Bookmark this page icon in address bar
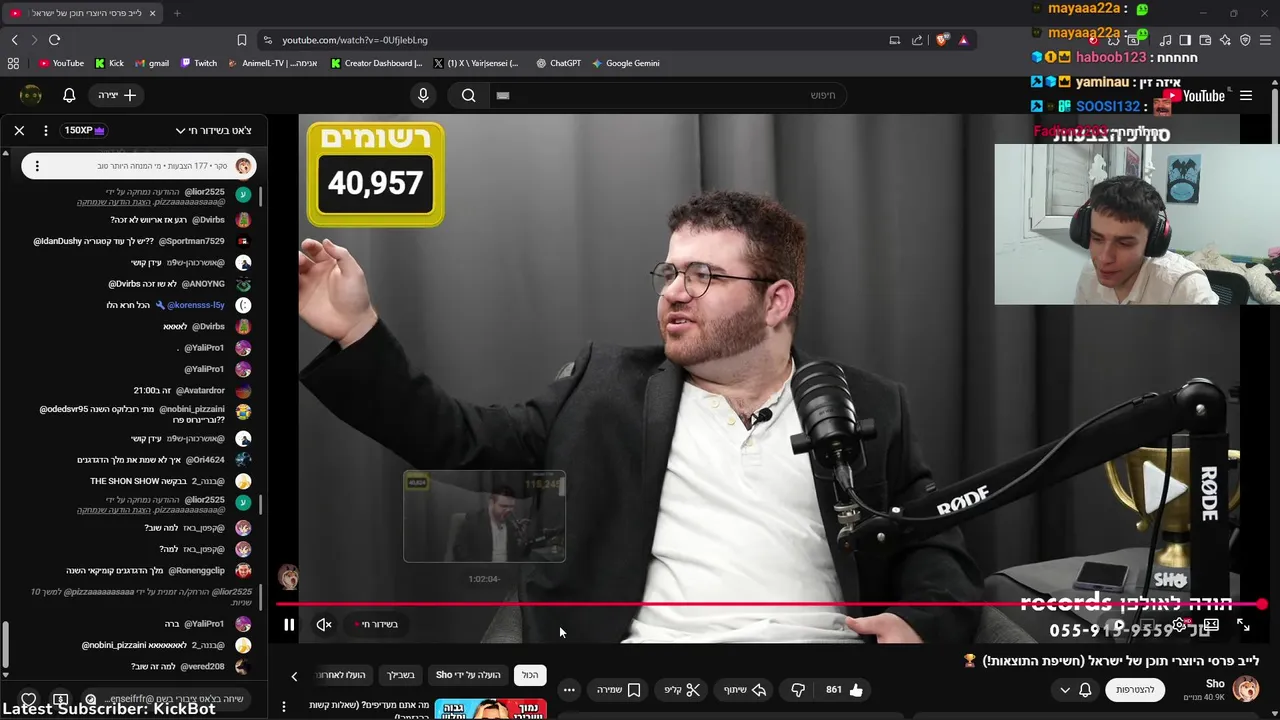The height and width of the screenshot is (720, 1280). [x=242, y=40]
